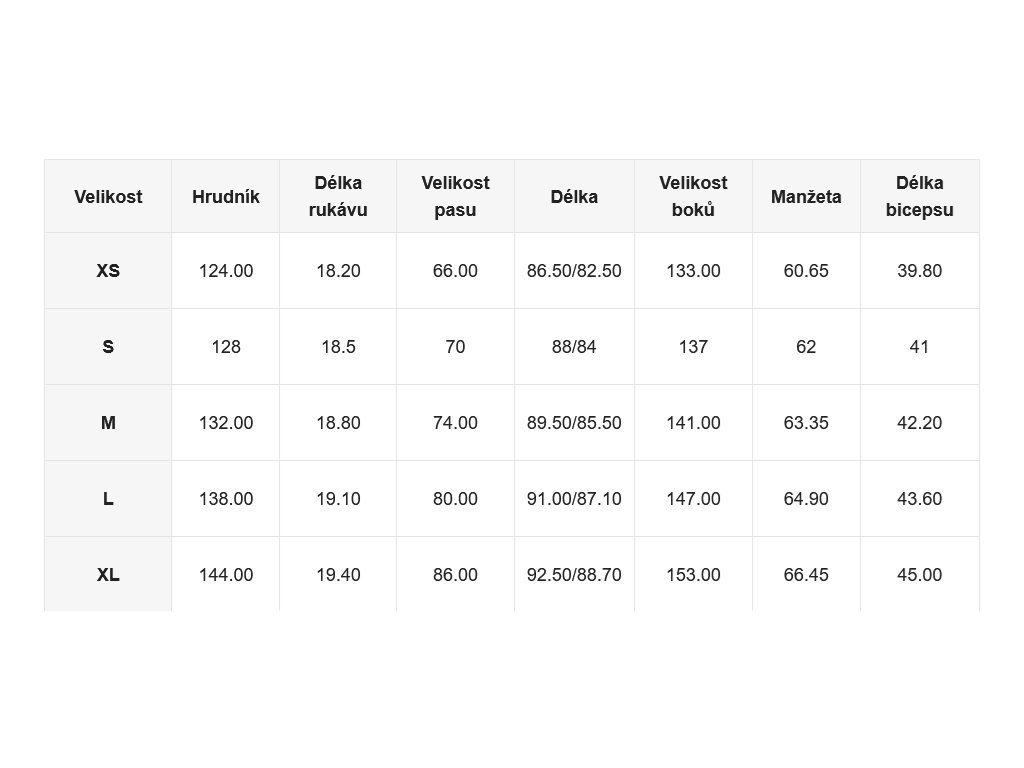Viewport: 1024px width, 768px height.
Task: Select the 80.00 waist value cell
Action: [455, 499]
